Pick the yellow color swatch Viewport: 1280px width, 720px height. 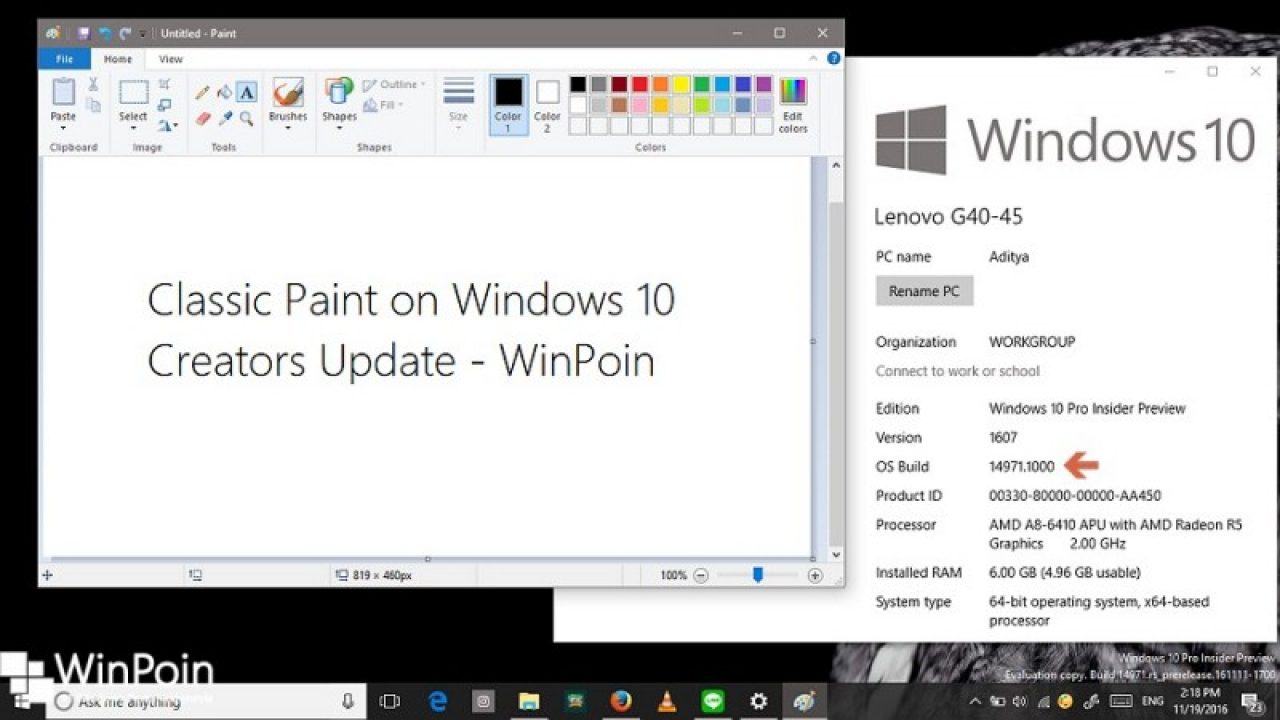681,84
